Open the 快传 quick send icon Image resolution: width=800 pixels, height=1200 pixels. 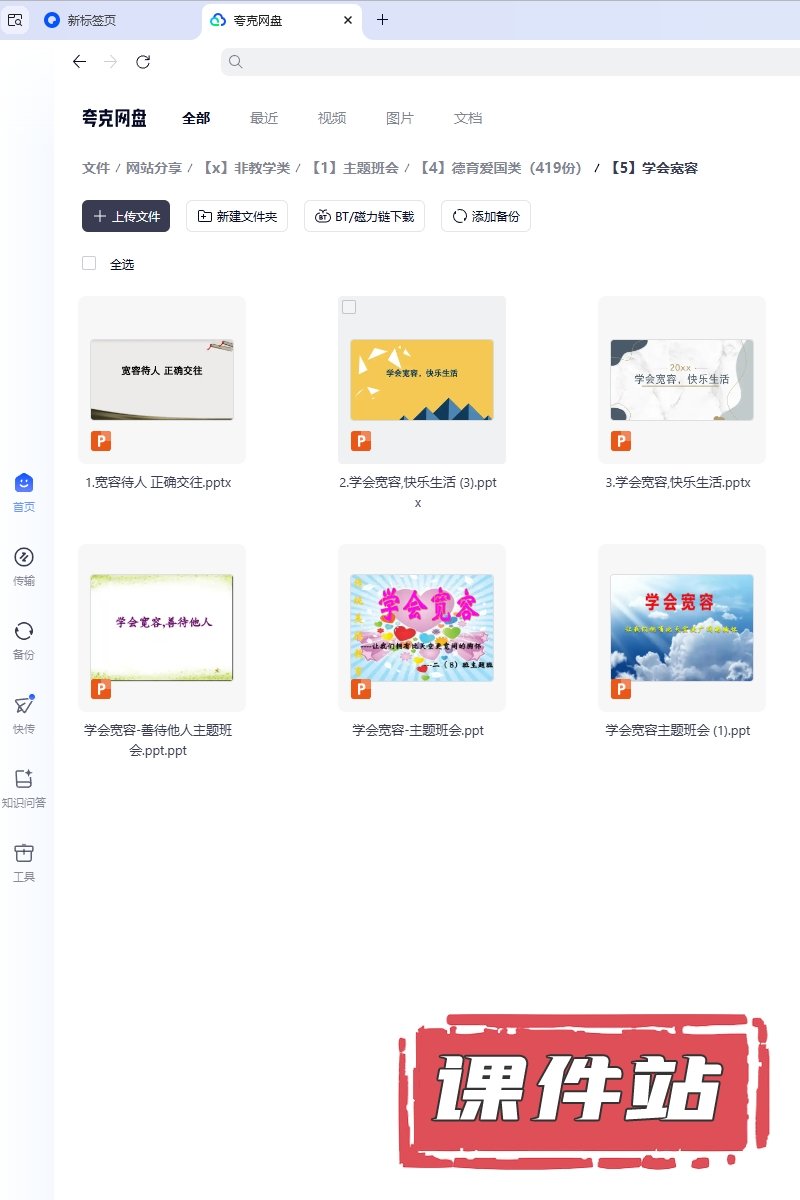[x=24, y=705]
